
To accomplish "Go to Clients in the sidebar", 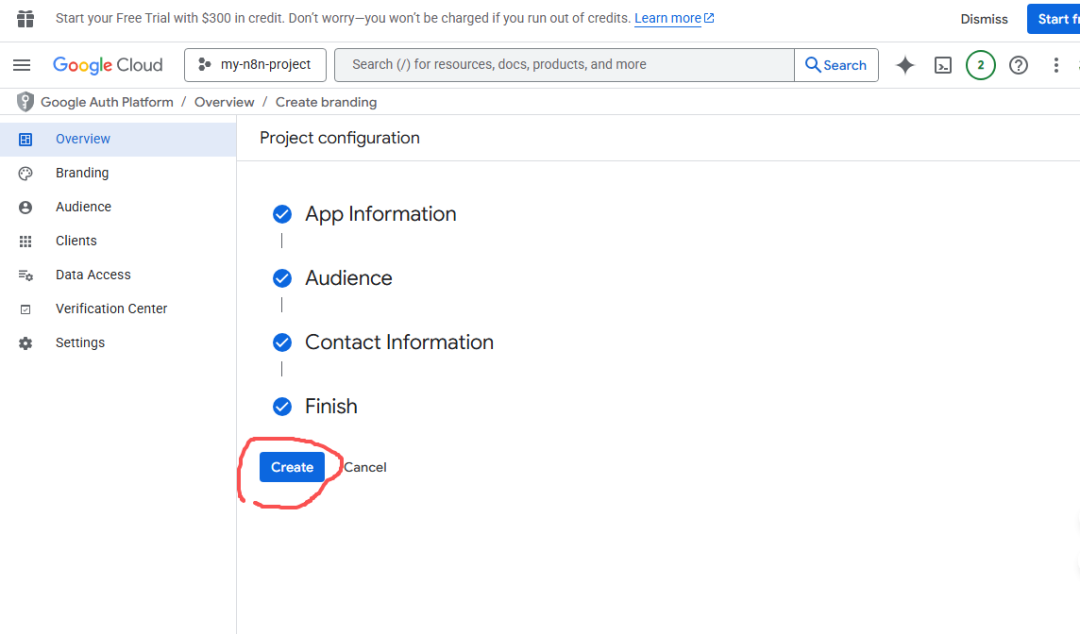I will 76,241.
